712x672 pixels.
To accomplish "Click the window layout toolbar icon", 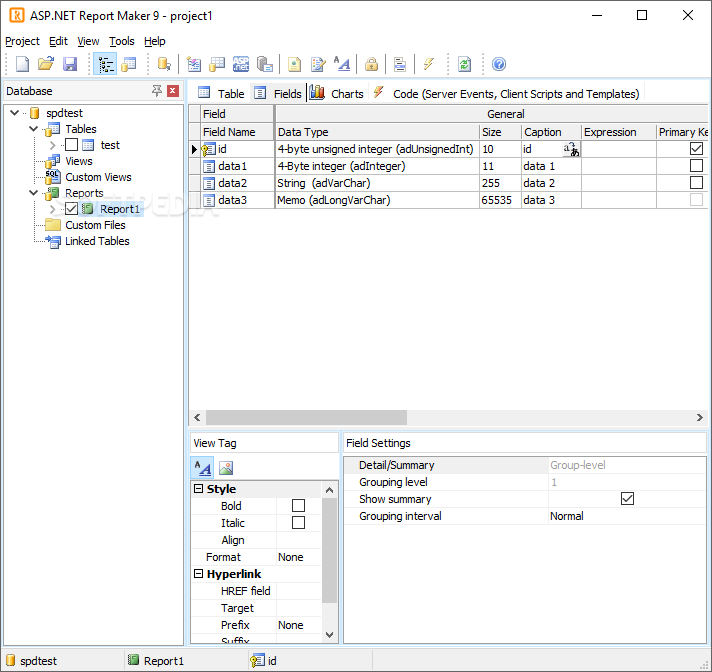I will [129, 64].
